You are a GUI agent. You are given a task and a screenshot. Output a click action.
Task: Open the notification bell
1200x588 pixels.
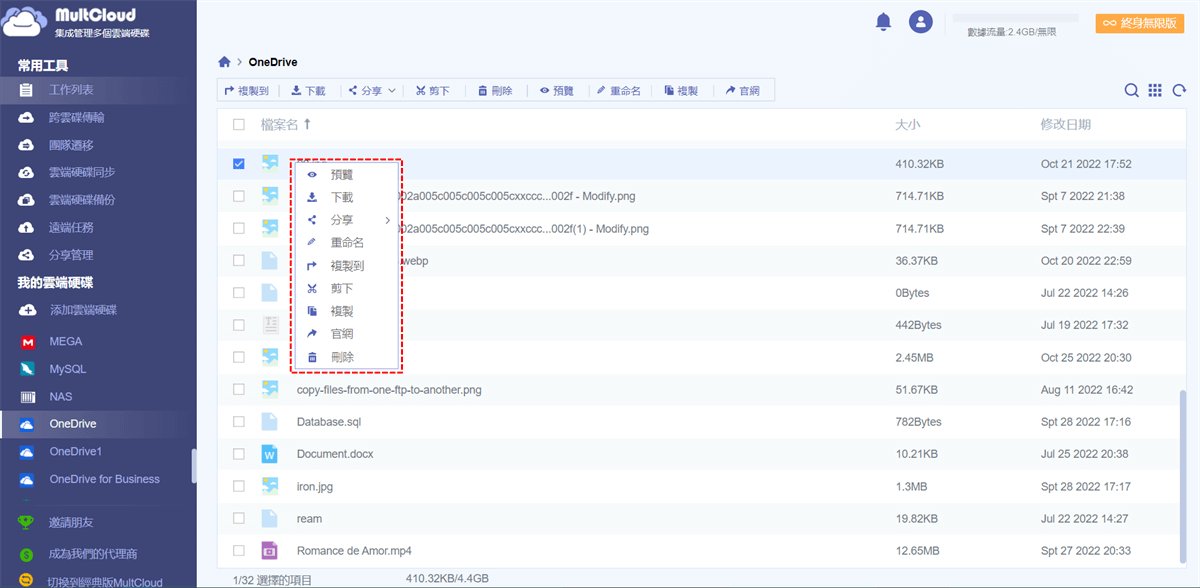pyautogui.click(x=883, y=21)
